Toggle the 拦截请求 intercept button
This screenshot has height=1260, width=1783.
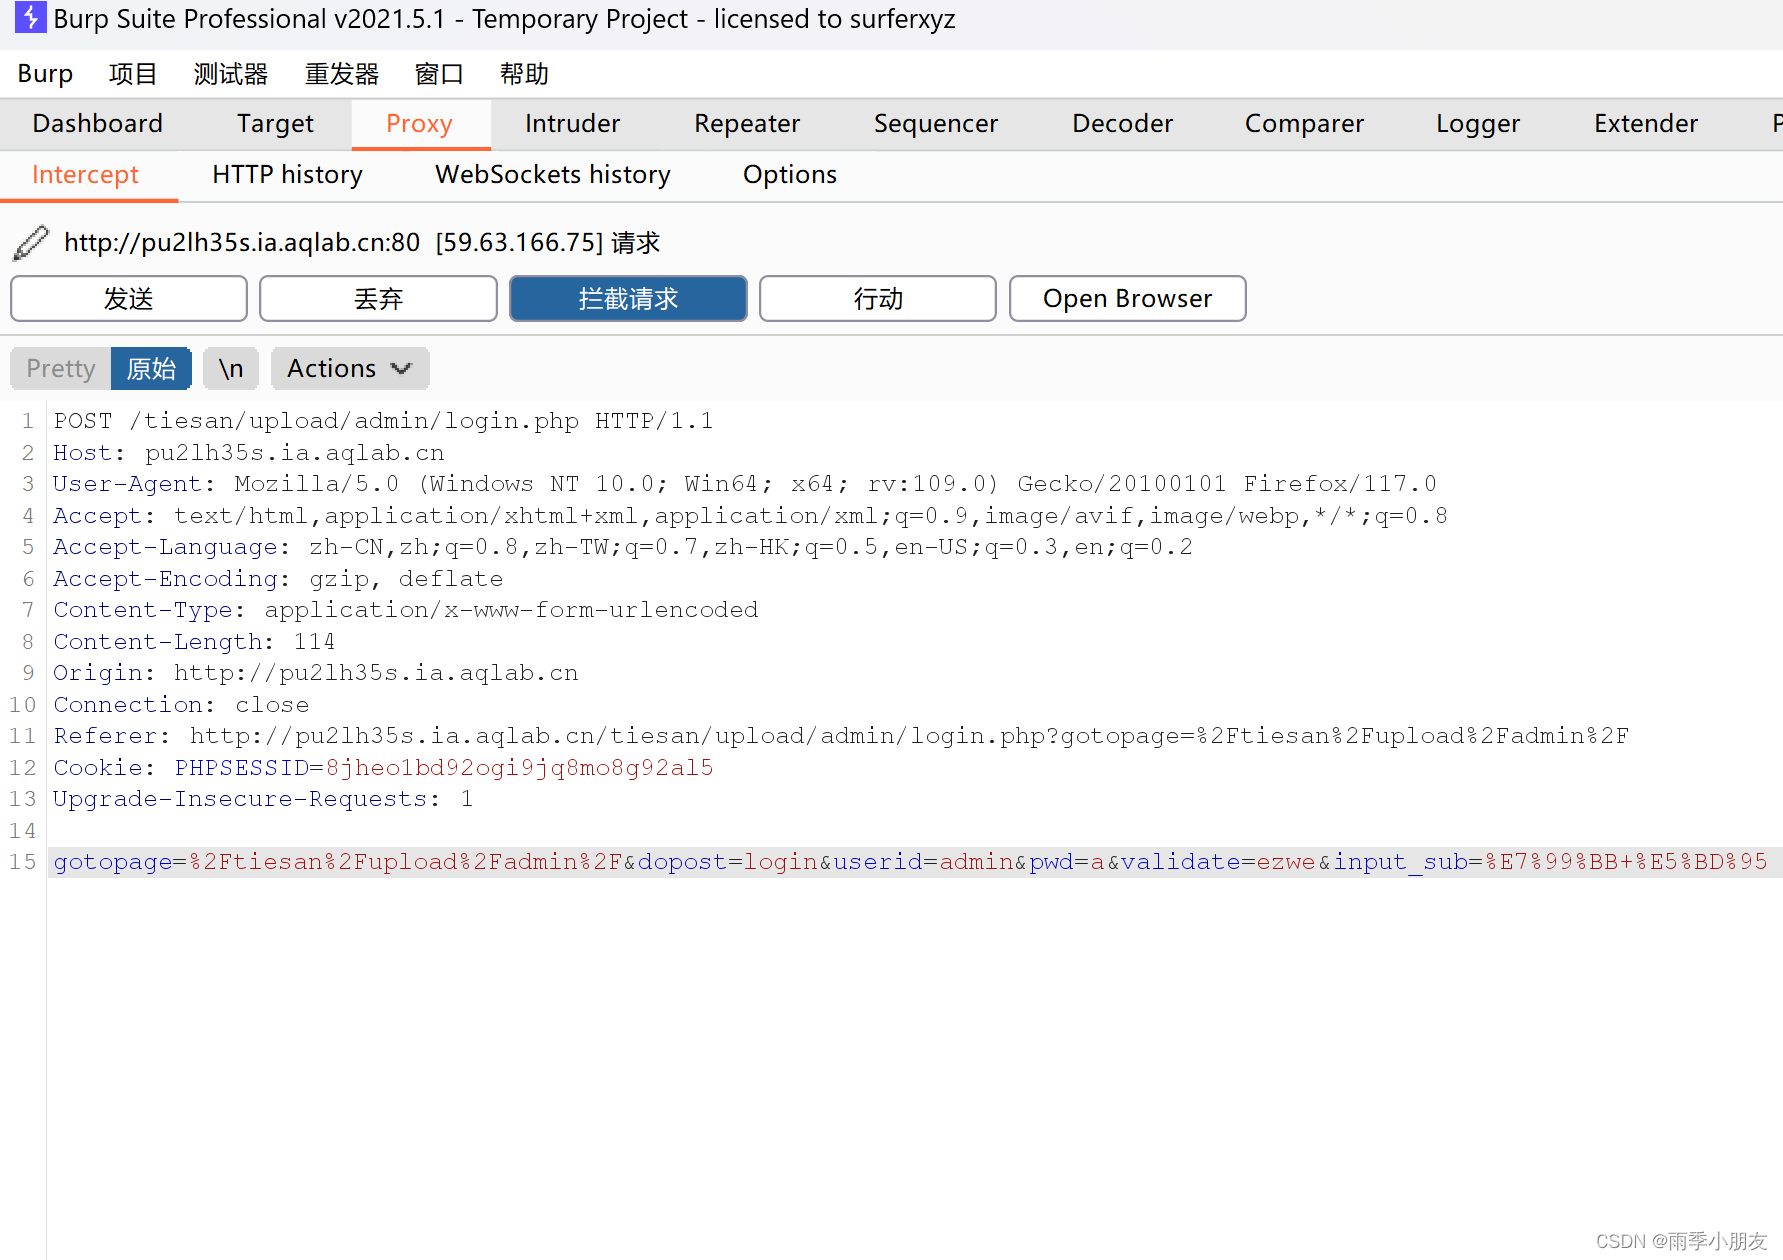click(628, 298)
